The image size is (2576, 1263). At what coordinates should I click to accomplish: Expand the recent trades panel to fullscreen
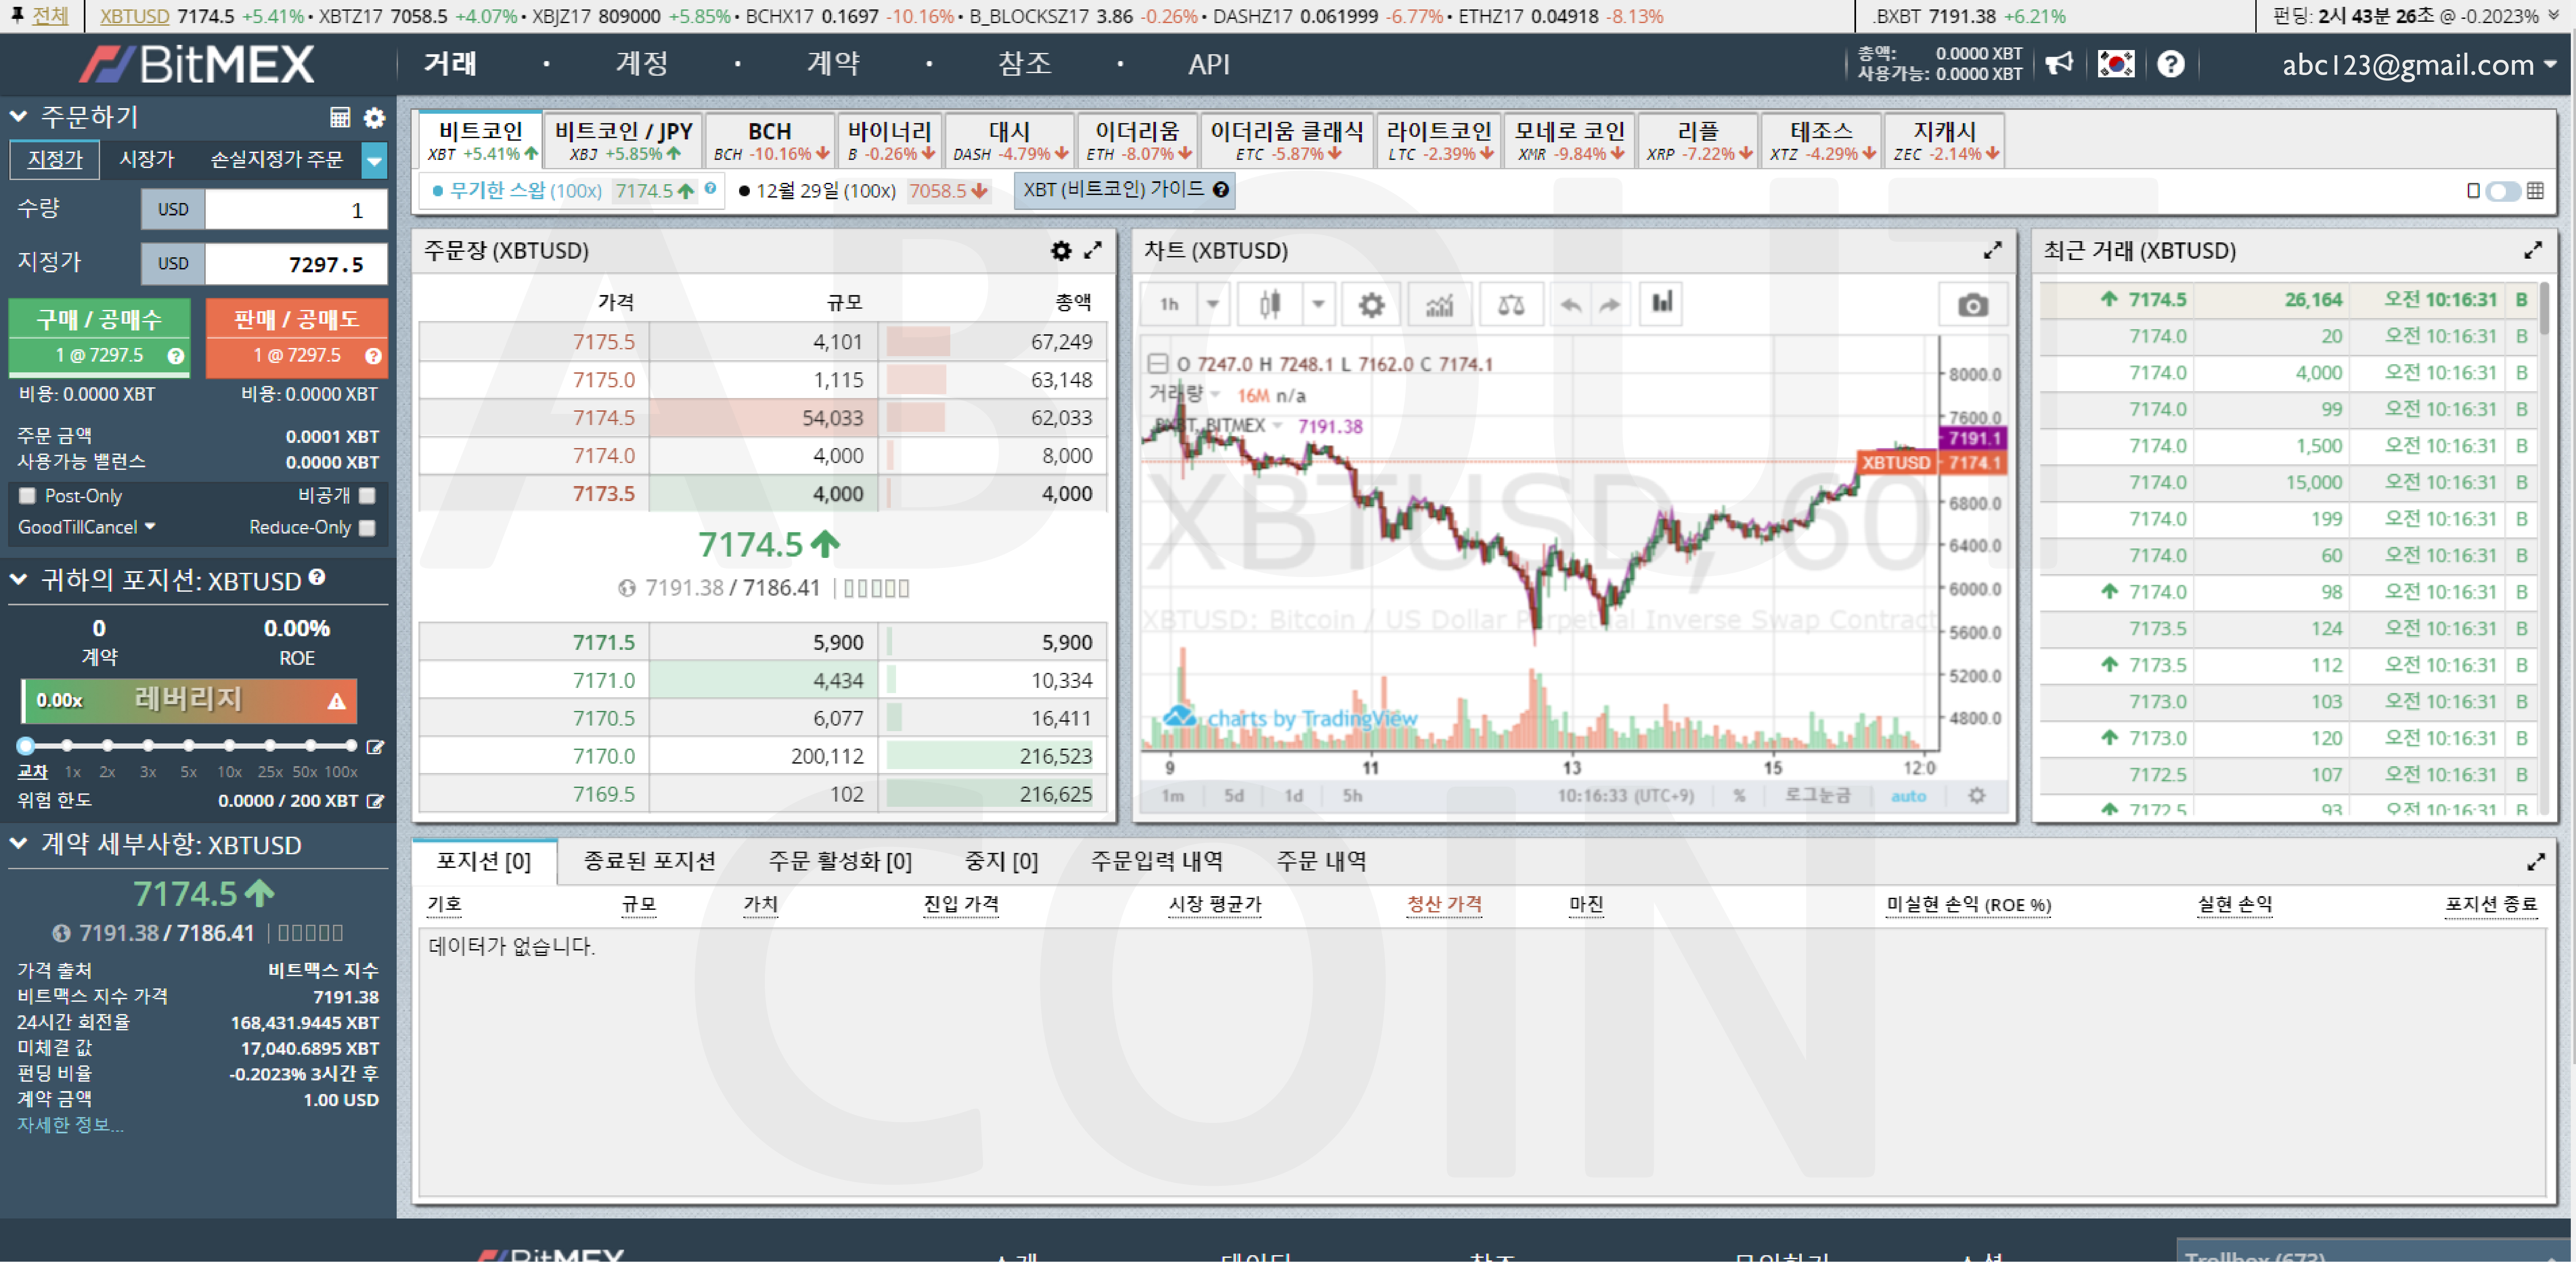tap(2533, 250)
